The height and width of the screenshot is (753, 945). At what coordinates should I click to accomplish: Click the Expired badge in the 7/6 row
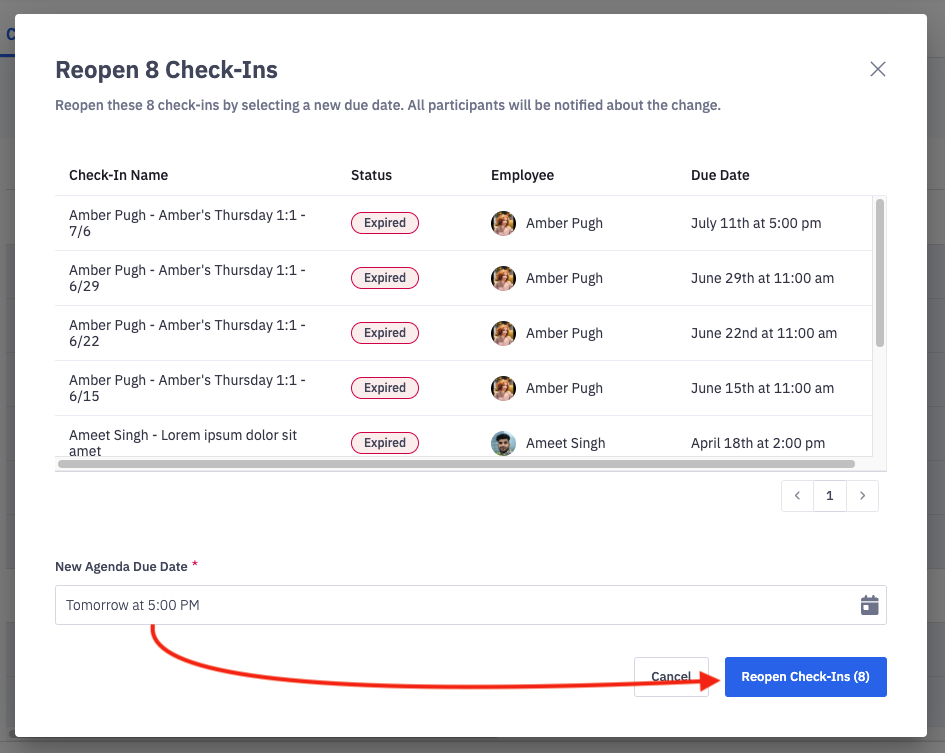pos(384,223)
